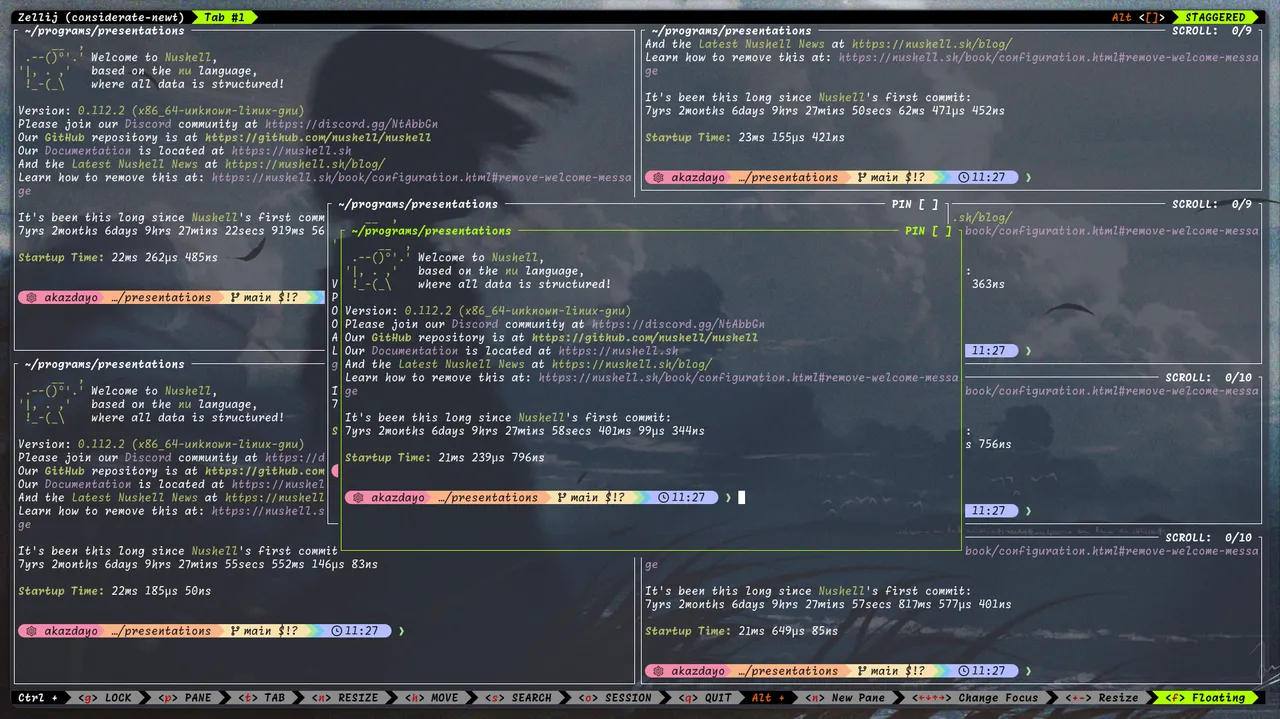
Task: Click git branch icon in pane with 22ms 185µs startup
Action: coord(235,631)
